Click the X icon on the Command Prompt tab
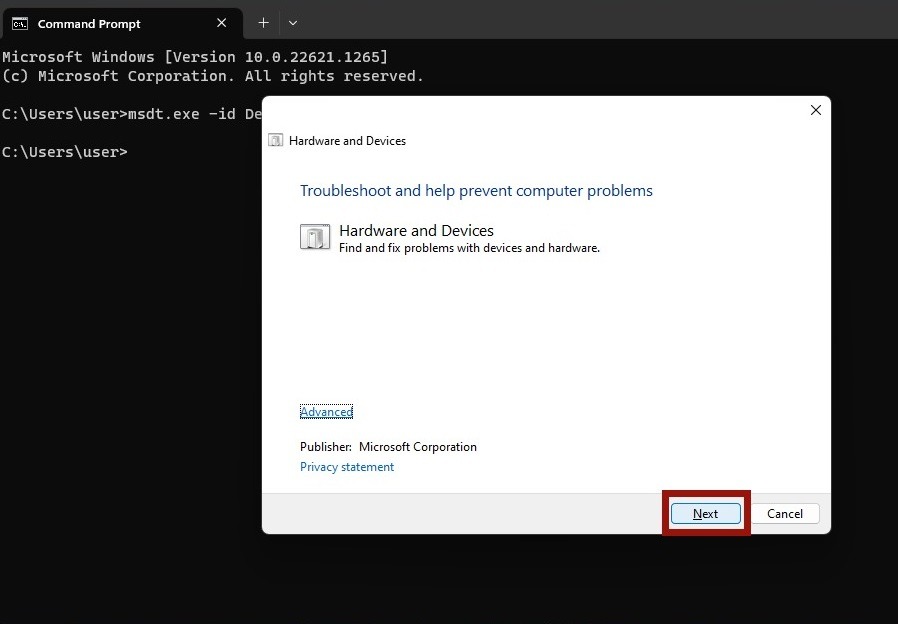Viewport: 898px width, 624px height. pyautogui.click(x=222, y=22)
